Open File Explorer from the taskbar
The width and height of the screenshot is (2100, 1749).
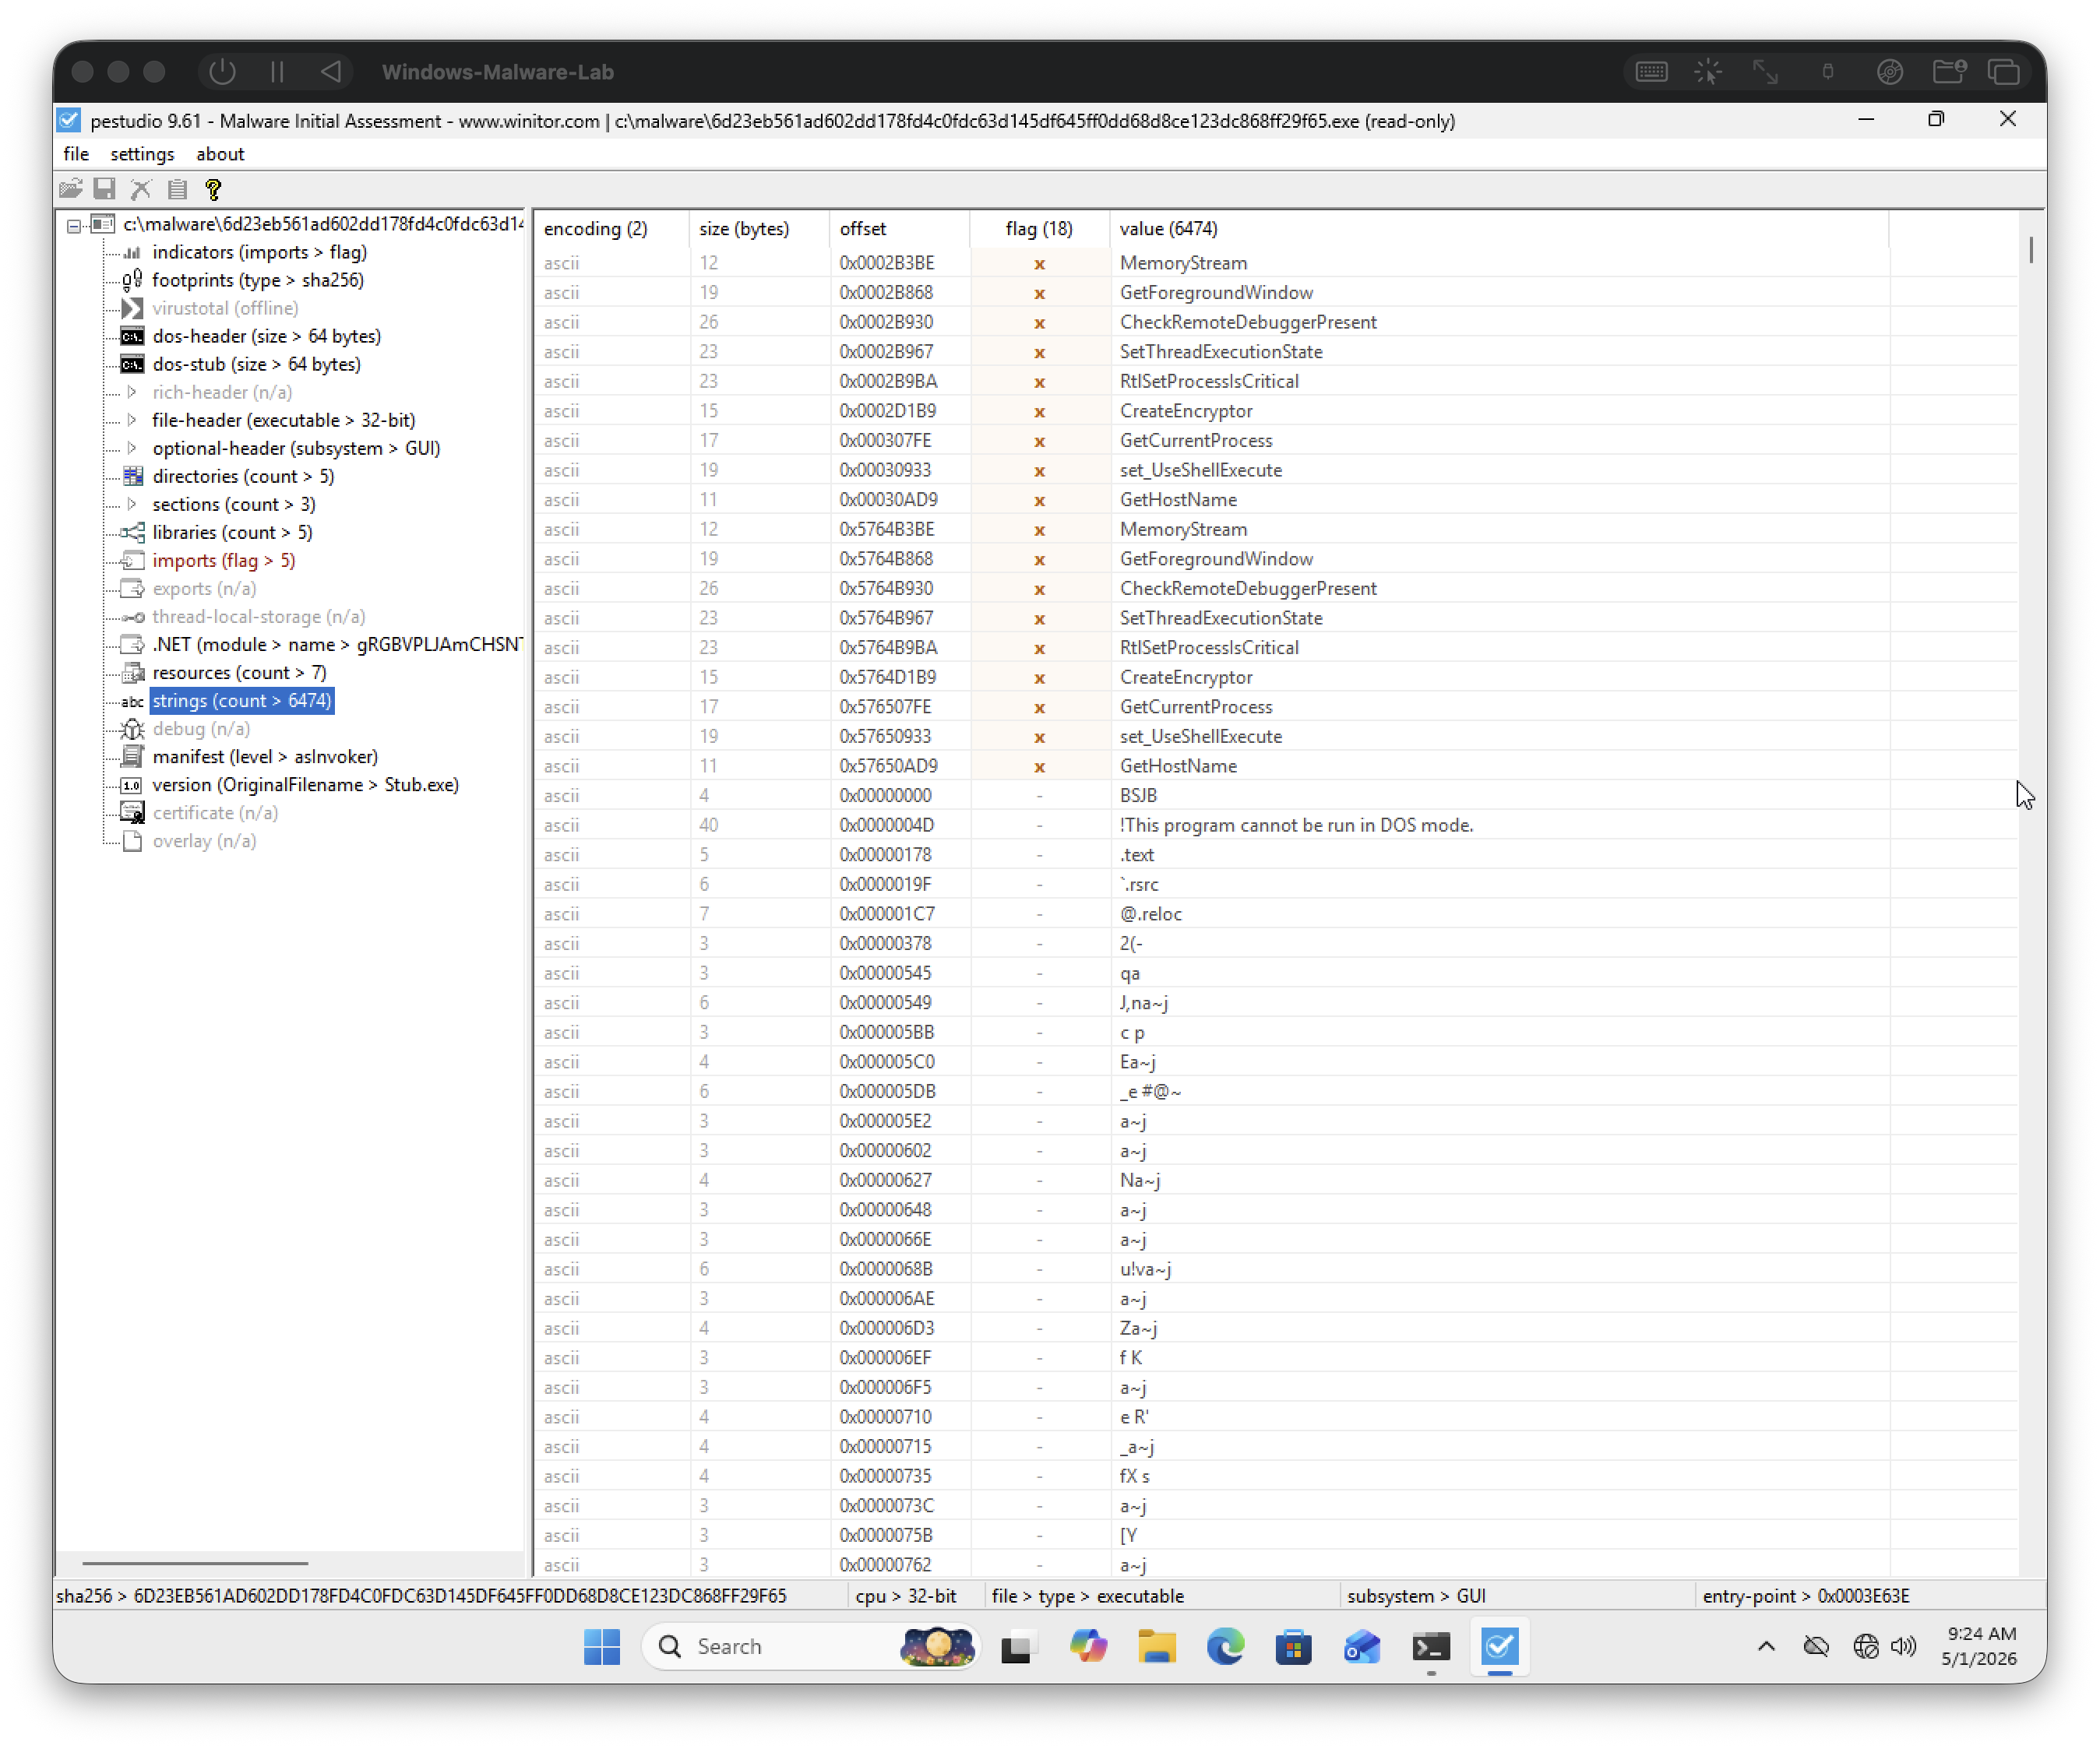(1157, 1646)
